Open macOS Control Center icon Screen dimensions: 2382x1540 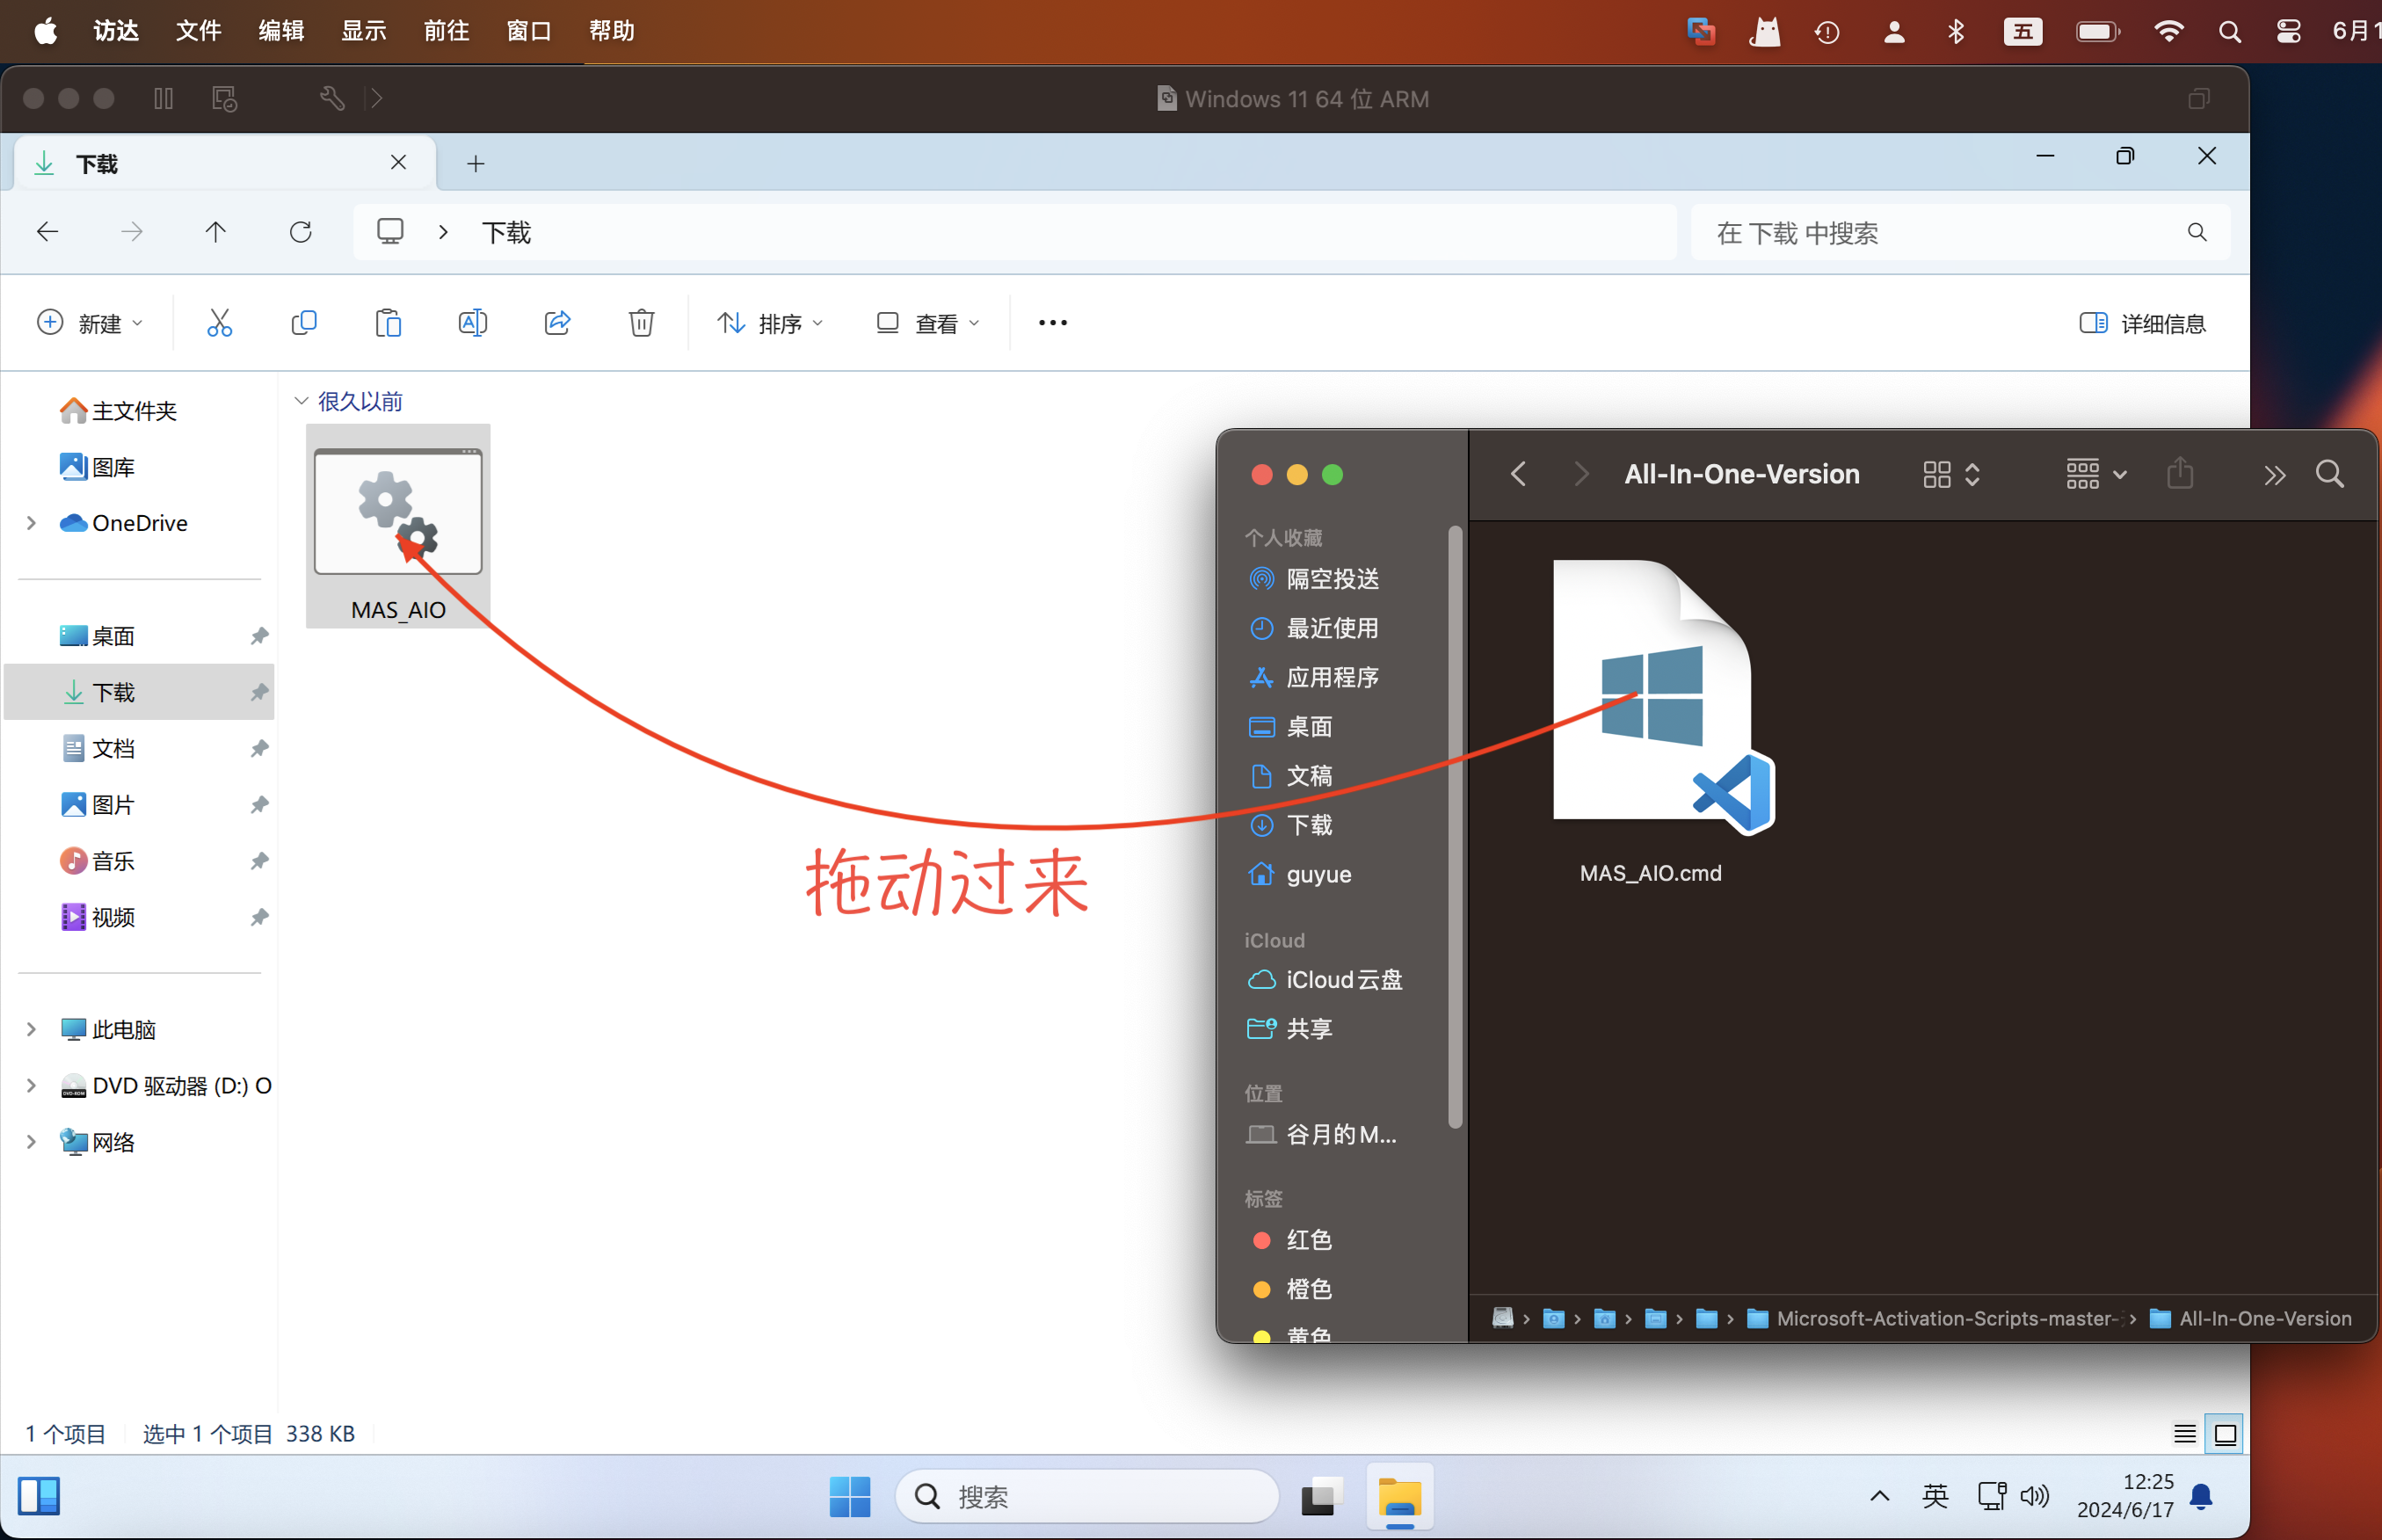tap(2287, 31)
